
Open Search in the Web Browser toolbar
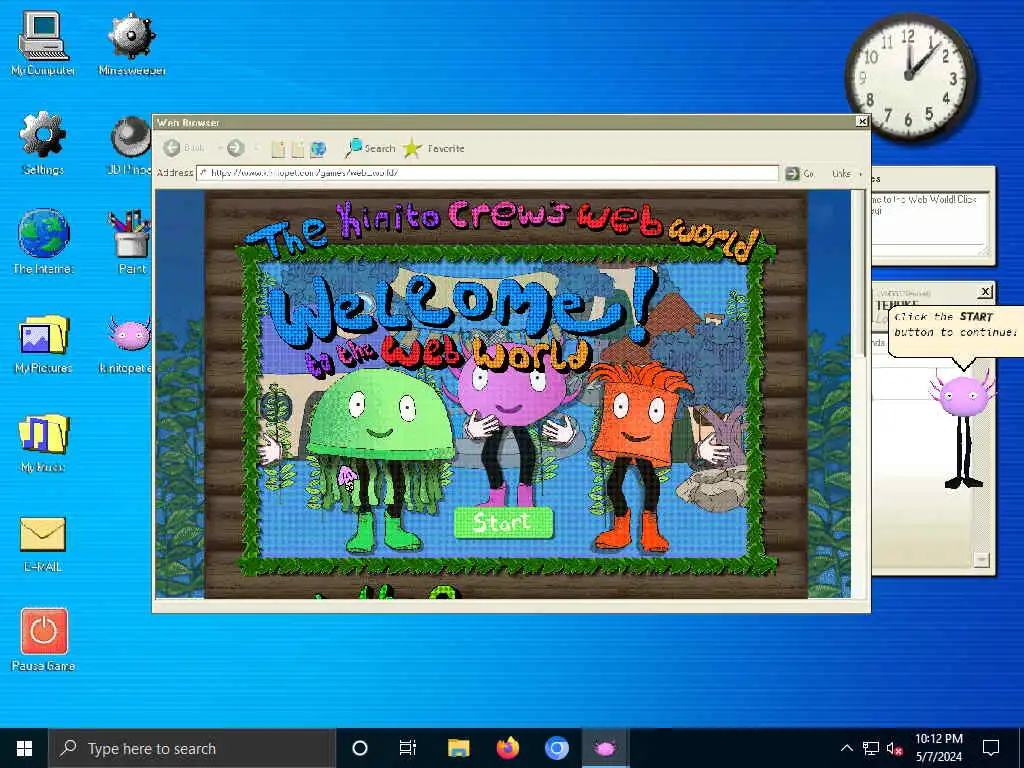[370, 148]
